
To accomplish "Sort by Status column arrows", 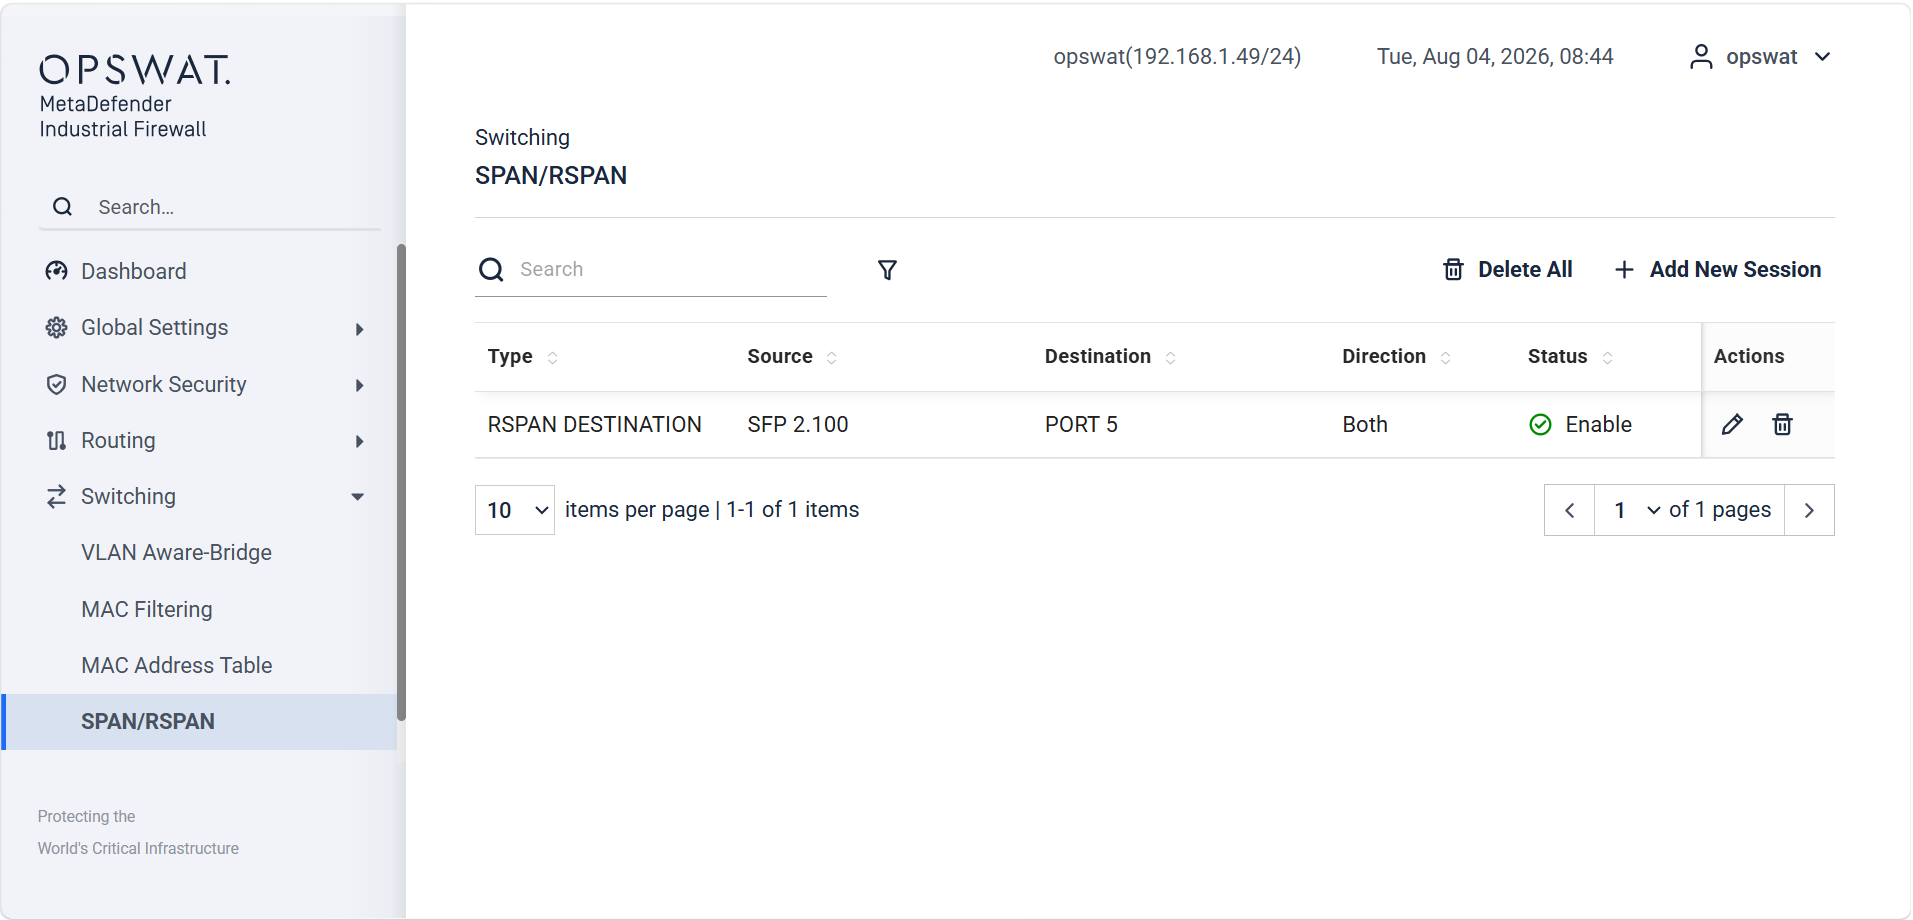I will tap(1607, 357).
